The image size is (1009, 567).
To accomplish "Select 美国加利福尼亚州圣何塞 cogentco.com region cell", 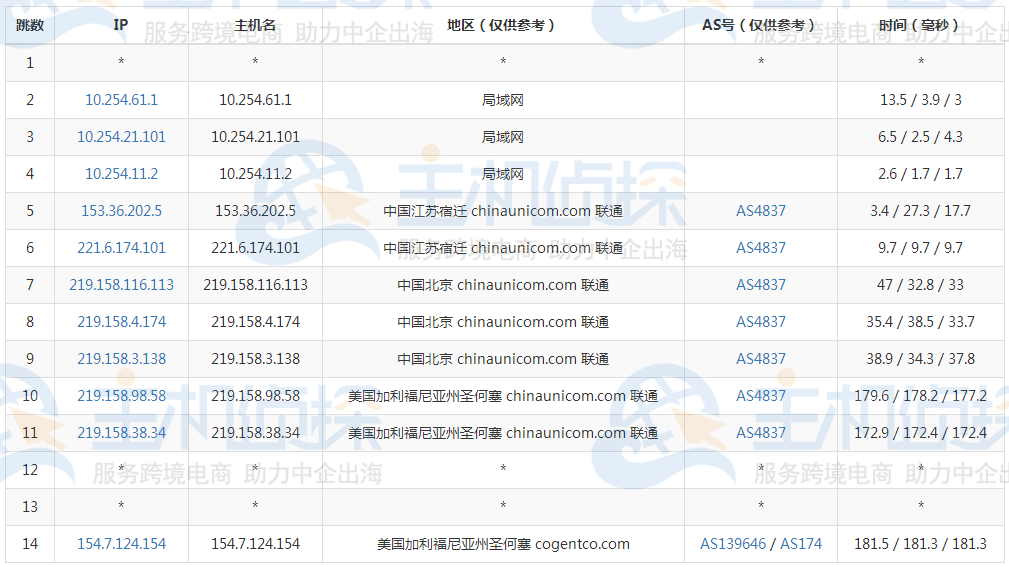I will pyautogui.click(x=503, y=544).
